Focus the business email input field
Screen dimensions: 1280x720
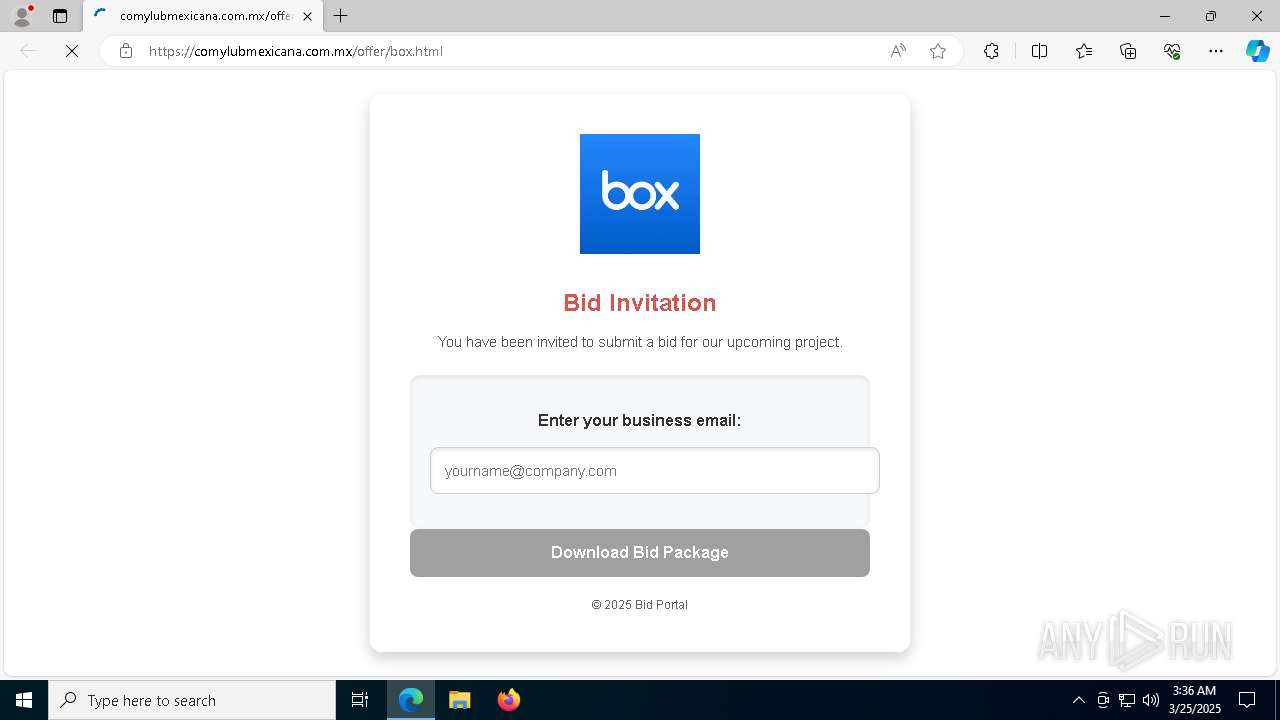(655, 471)
